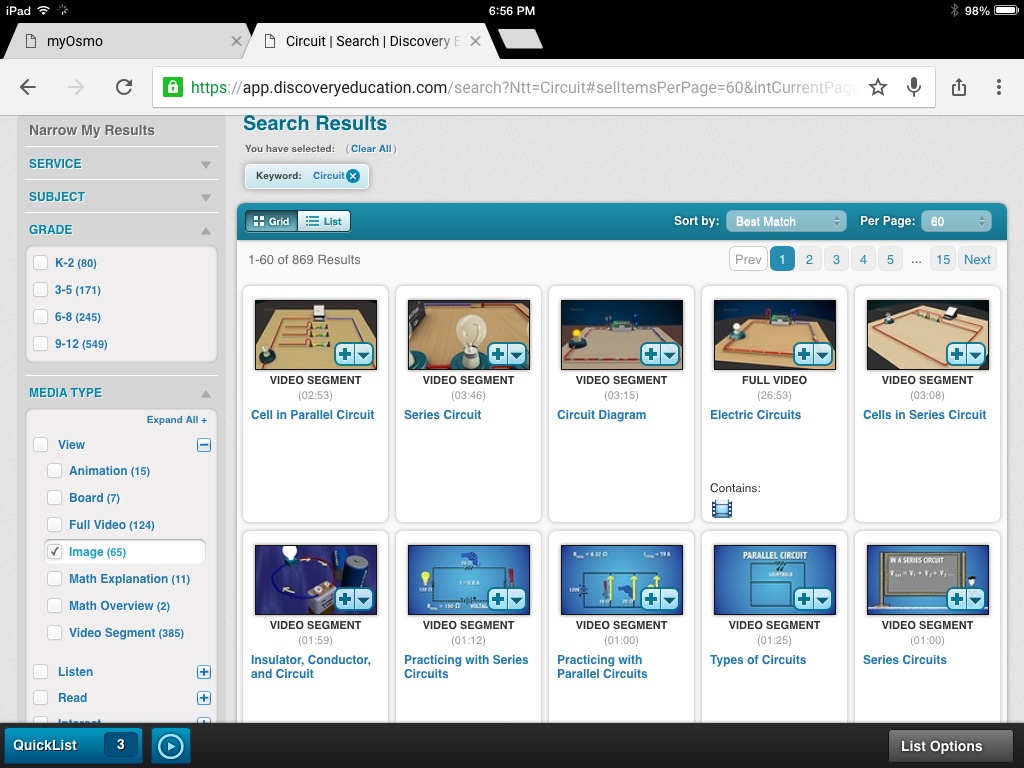The image size is (1024, 768).
Task: Open the Per Page 60 dropdown
Action: click(956, 221)
